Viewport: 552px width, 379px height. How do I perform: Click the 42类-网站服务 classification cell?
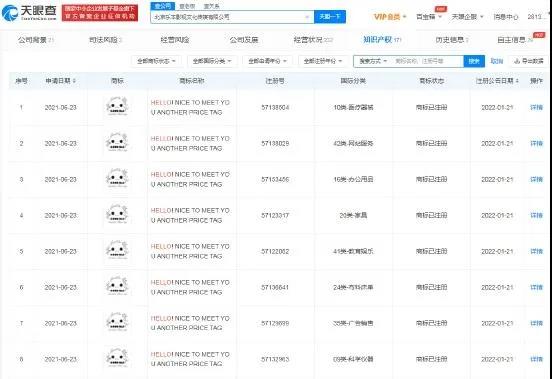[x=353, y=143]
